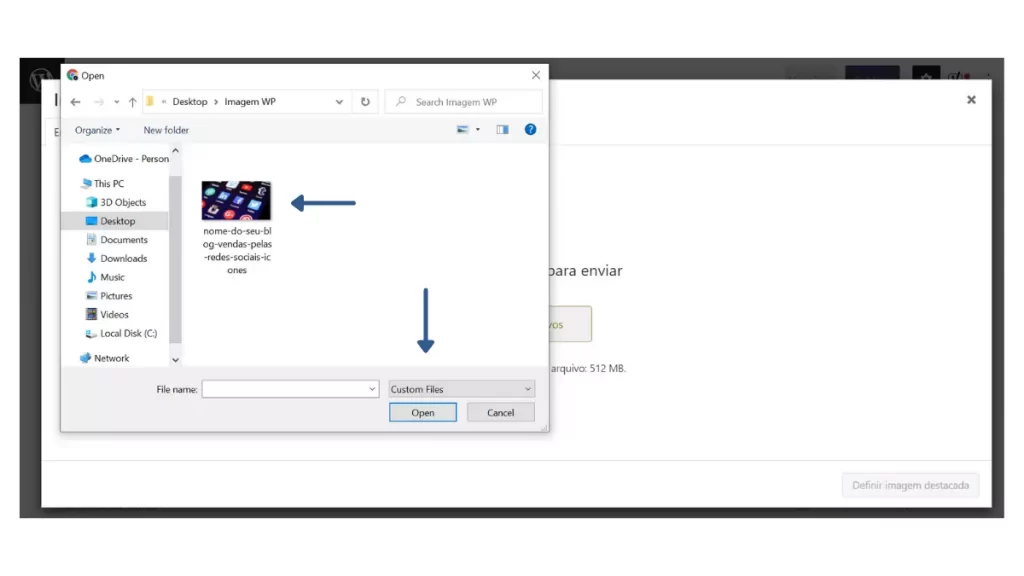Open 3D Objects folder
This screenshot has height=576, width=1024.
(116, 202)
